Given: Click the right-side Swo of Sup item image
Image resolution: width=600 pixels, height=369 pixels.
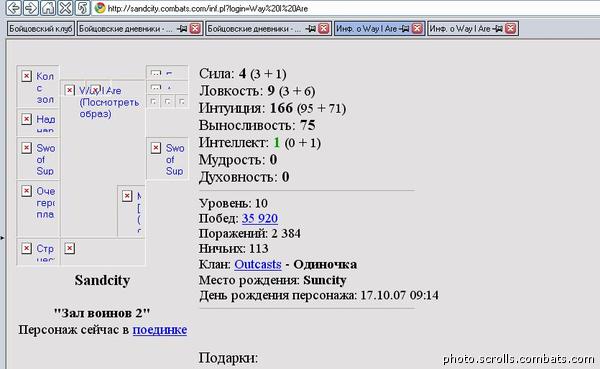Looking at the screenshot, I should 168,158.
